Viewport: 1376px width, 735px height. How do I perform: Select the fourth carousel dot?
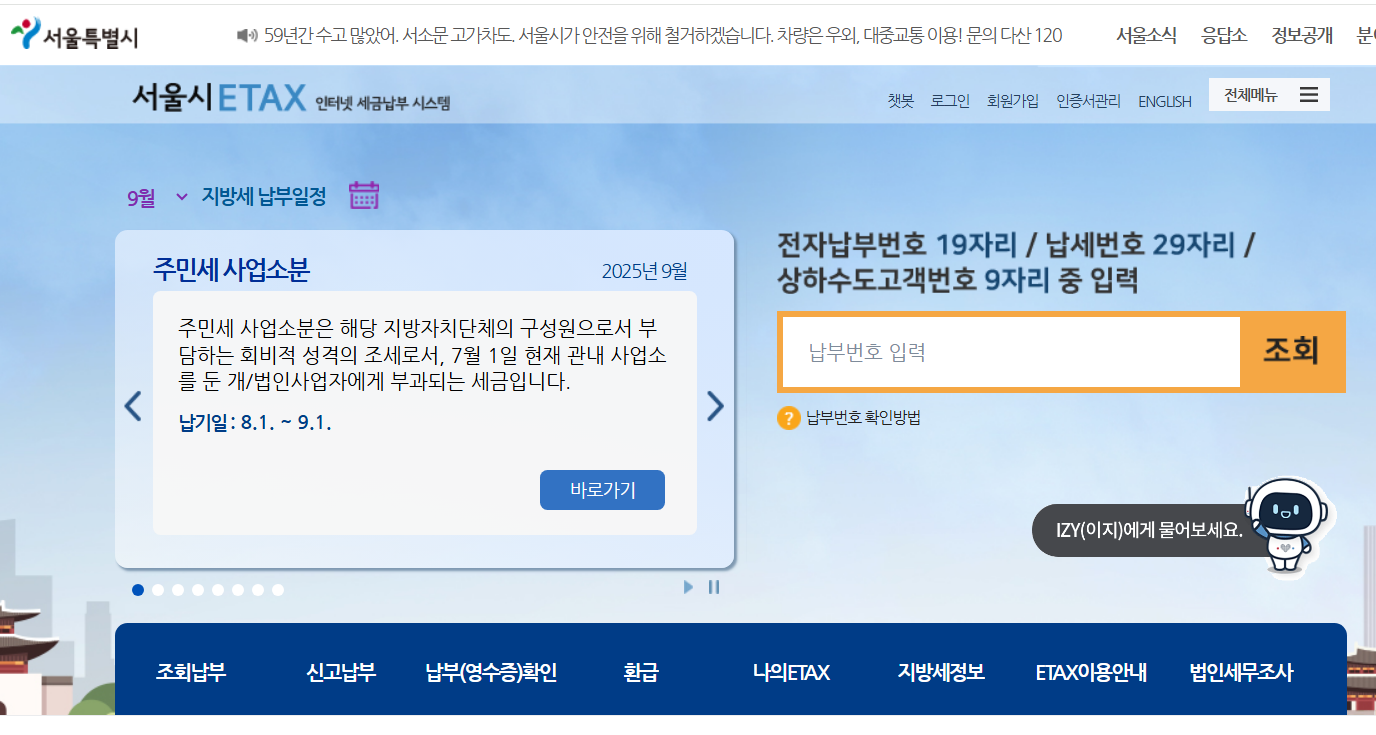click(x=198, y=590)
